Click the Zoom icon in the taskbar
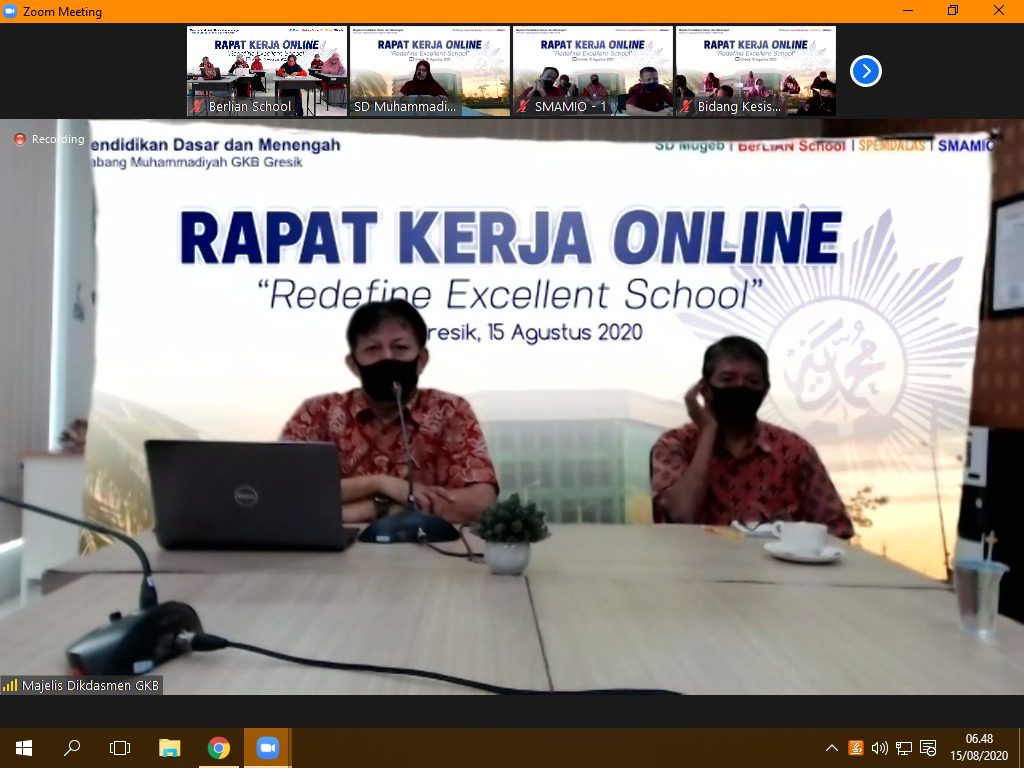1024x772 pixels. pos(267,748)
